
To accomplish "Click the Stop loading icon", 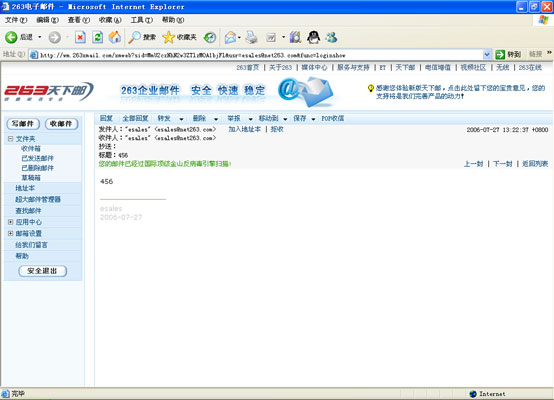I will coord(80,37).
